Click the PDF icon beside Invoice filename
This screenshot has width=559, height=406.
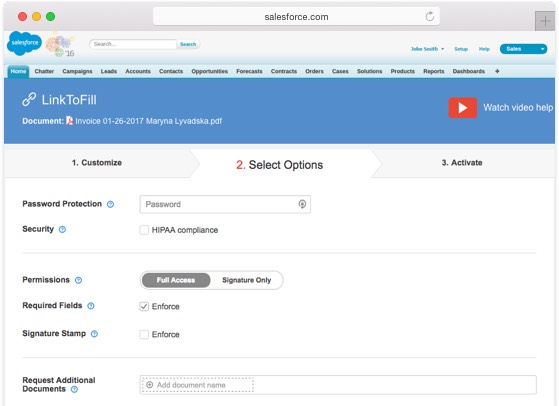[x=70, y=121]
